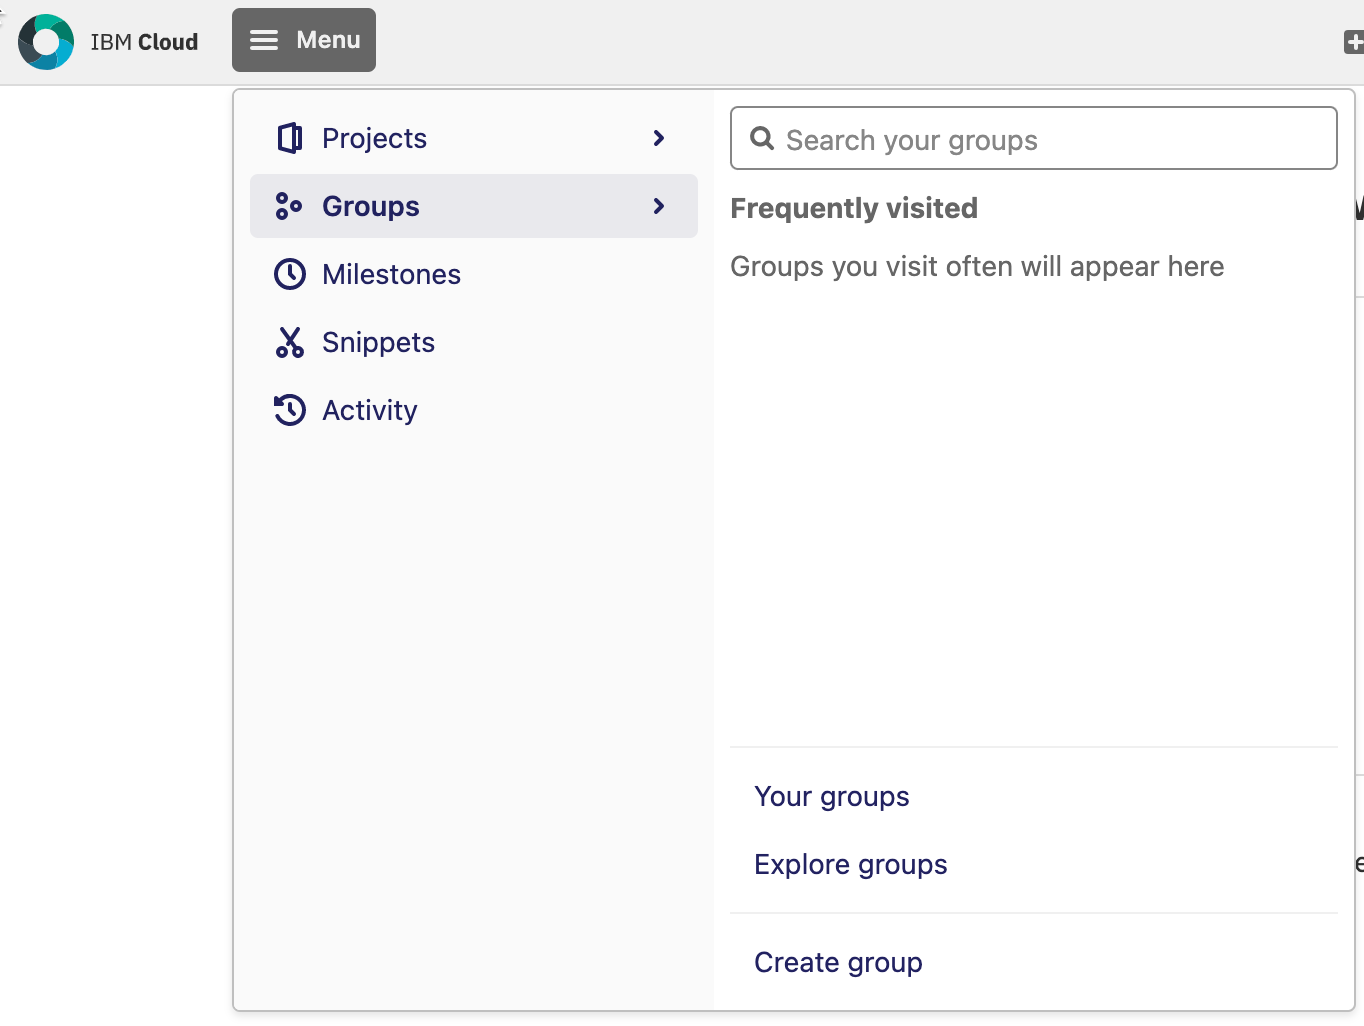Viewport: 1364px width, 1026px height.
Task: Click the magnifying glass in the search field
Action: tap(762, 138)
